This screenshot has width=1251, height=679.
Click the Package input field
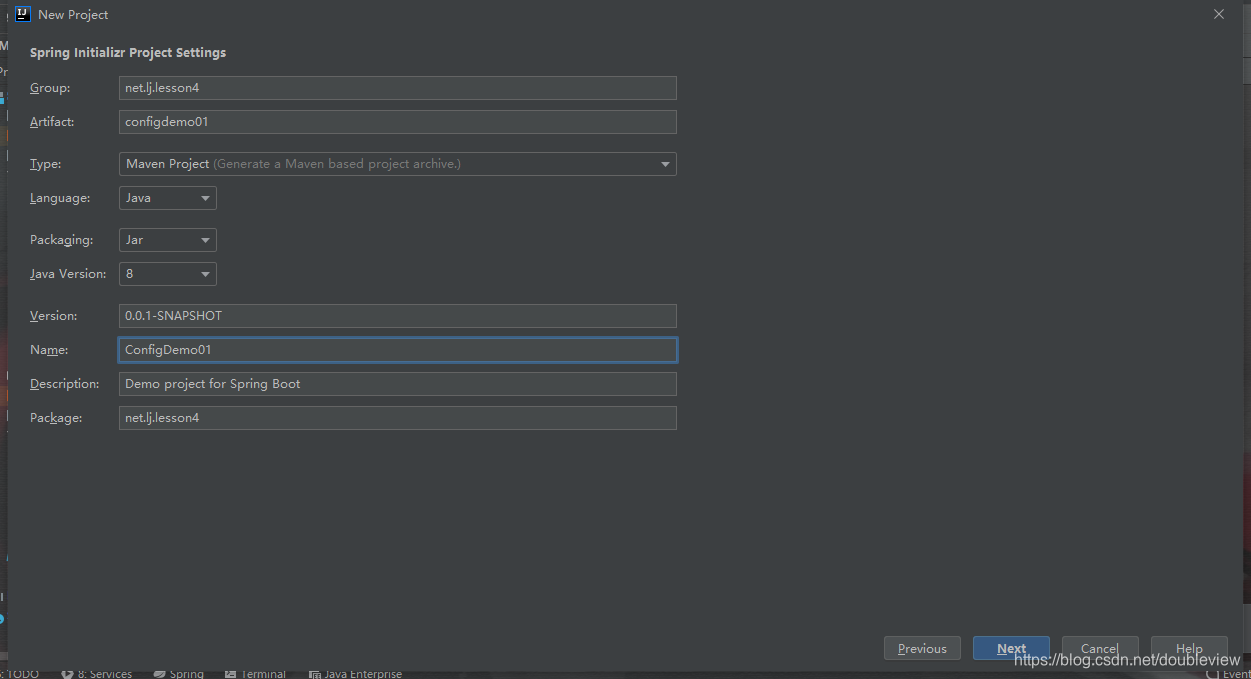[397, 418]
